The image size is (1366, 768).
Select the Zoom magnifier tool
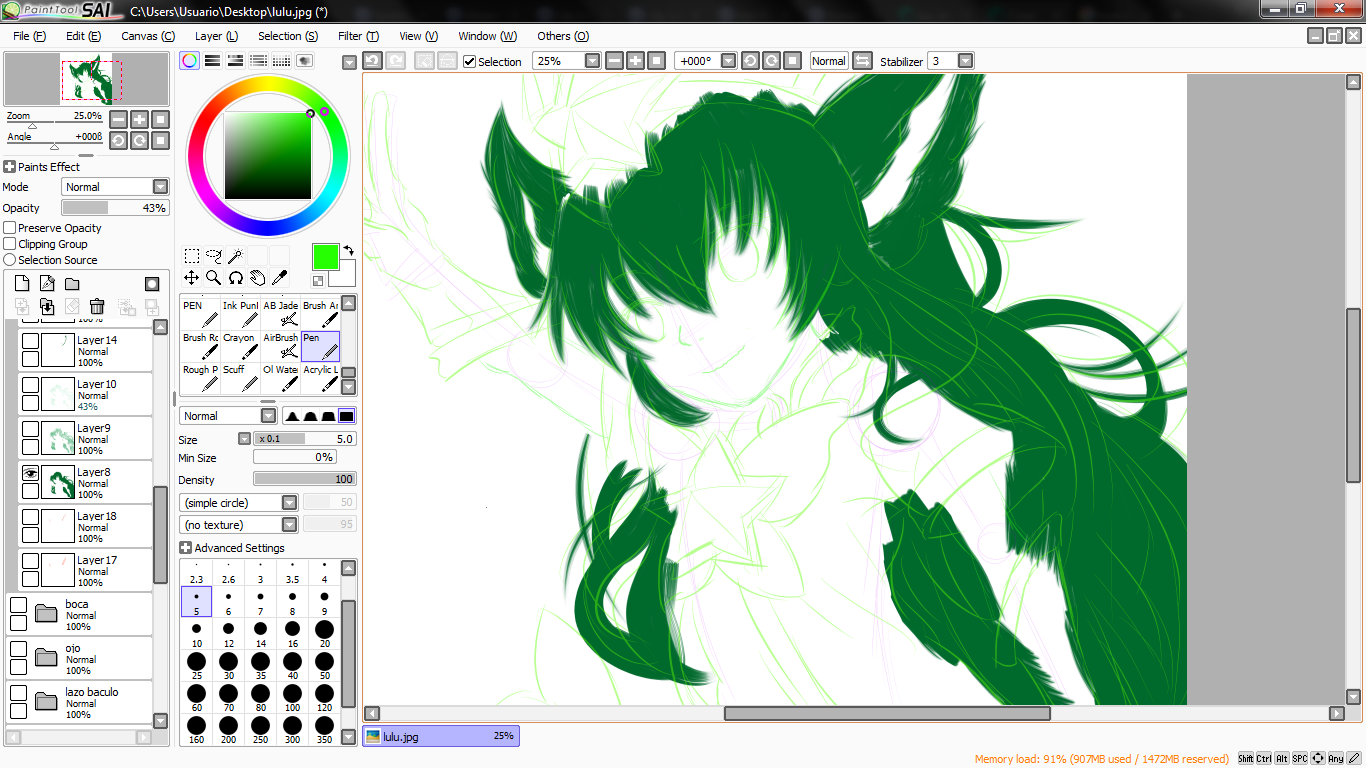(x=213, y=278)
